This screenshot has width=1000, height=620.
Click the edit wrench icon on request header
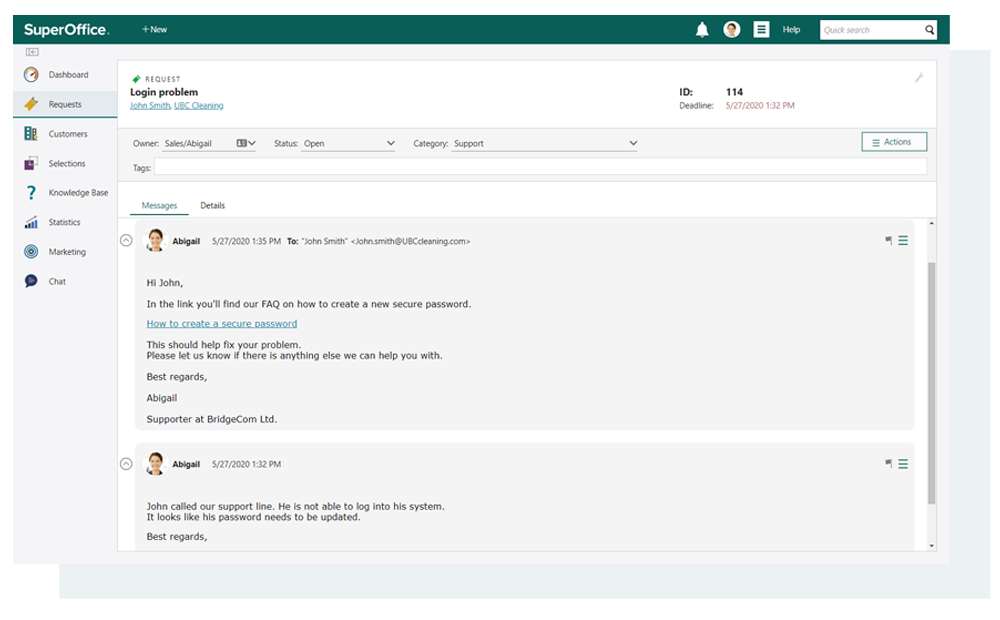(919, 78)
